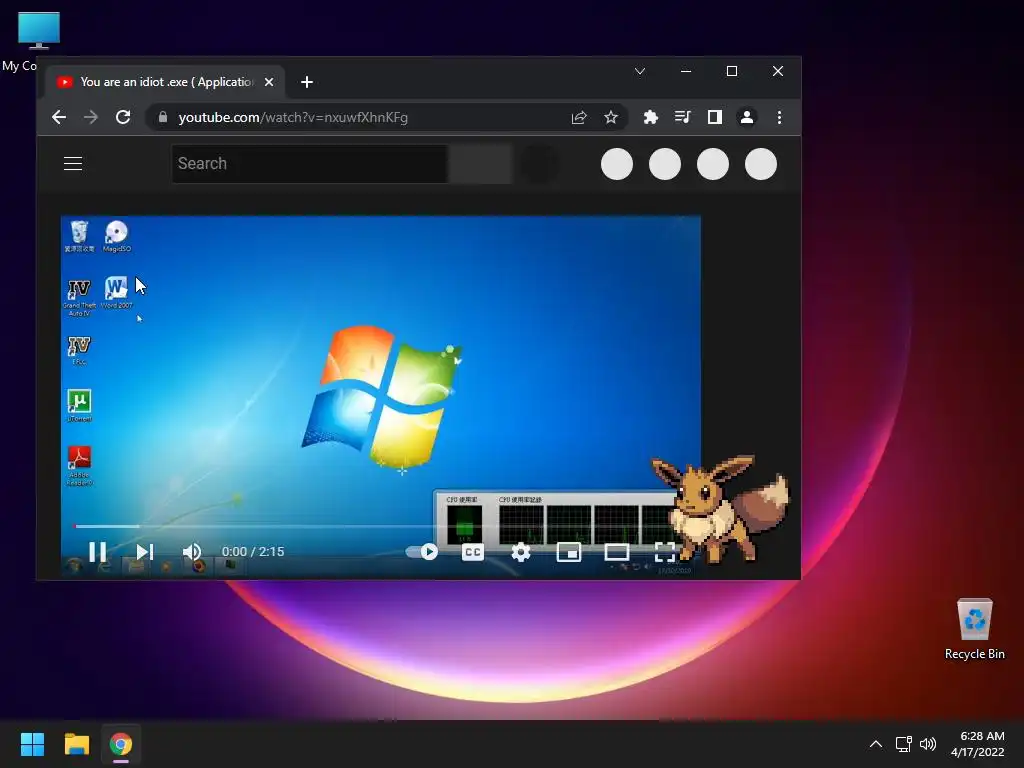Open Chrome extensions puzzle icon

pos(650,118)
